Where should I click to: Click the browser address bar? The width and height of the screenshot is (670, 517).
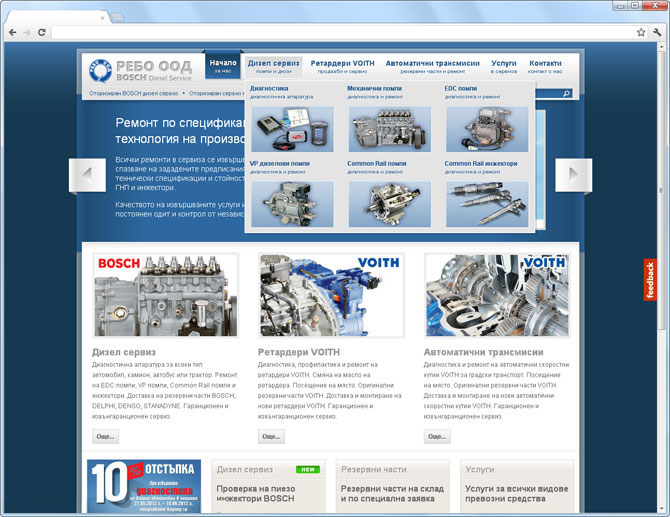click(342, 32)
